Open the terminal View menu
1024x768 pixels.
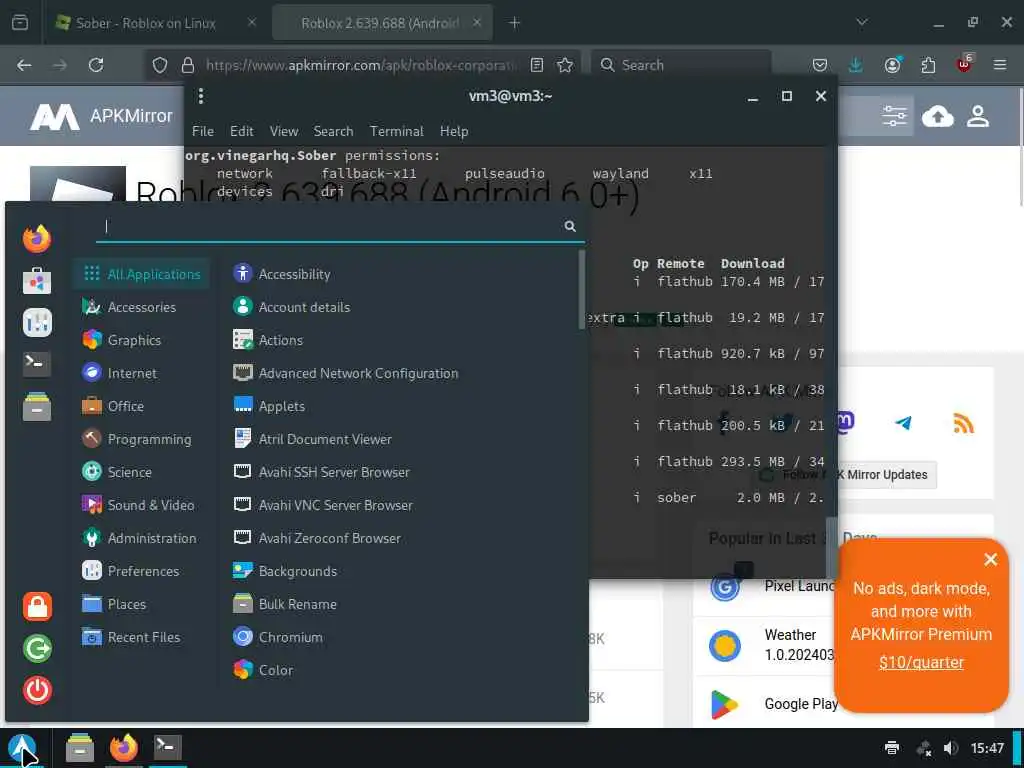click(283, 131)
